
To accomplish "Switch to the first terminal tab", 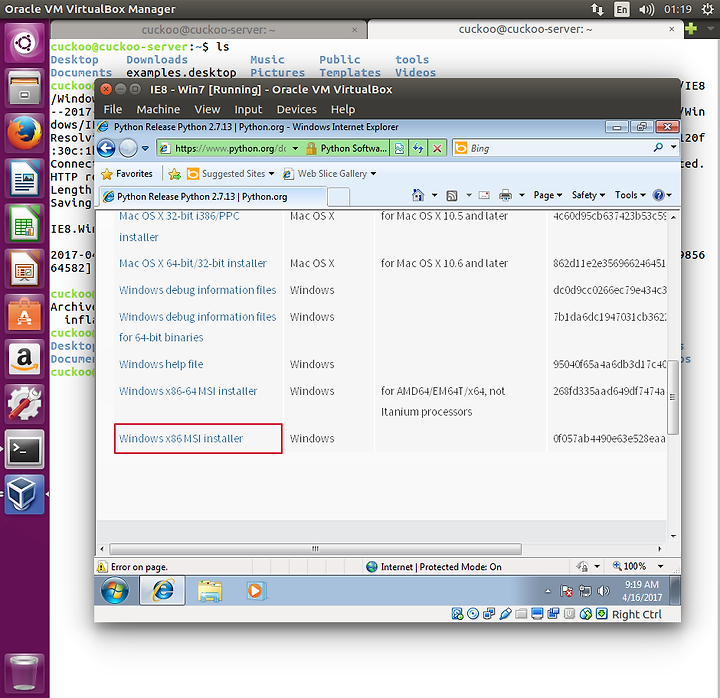I will (208, 30).
